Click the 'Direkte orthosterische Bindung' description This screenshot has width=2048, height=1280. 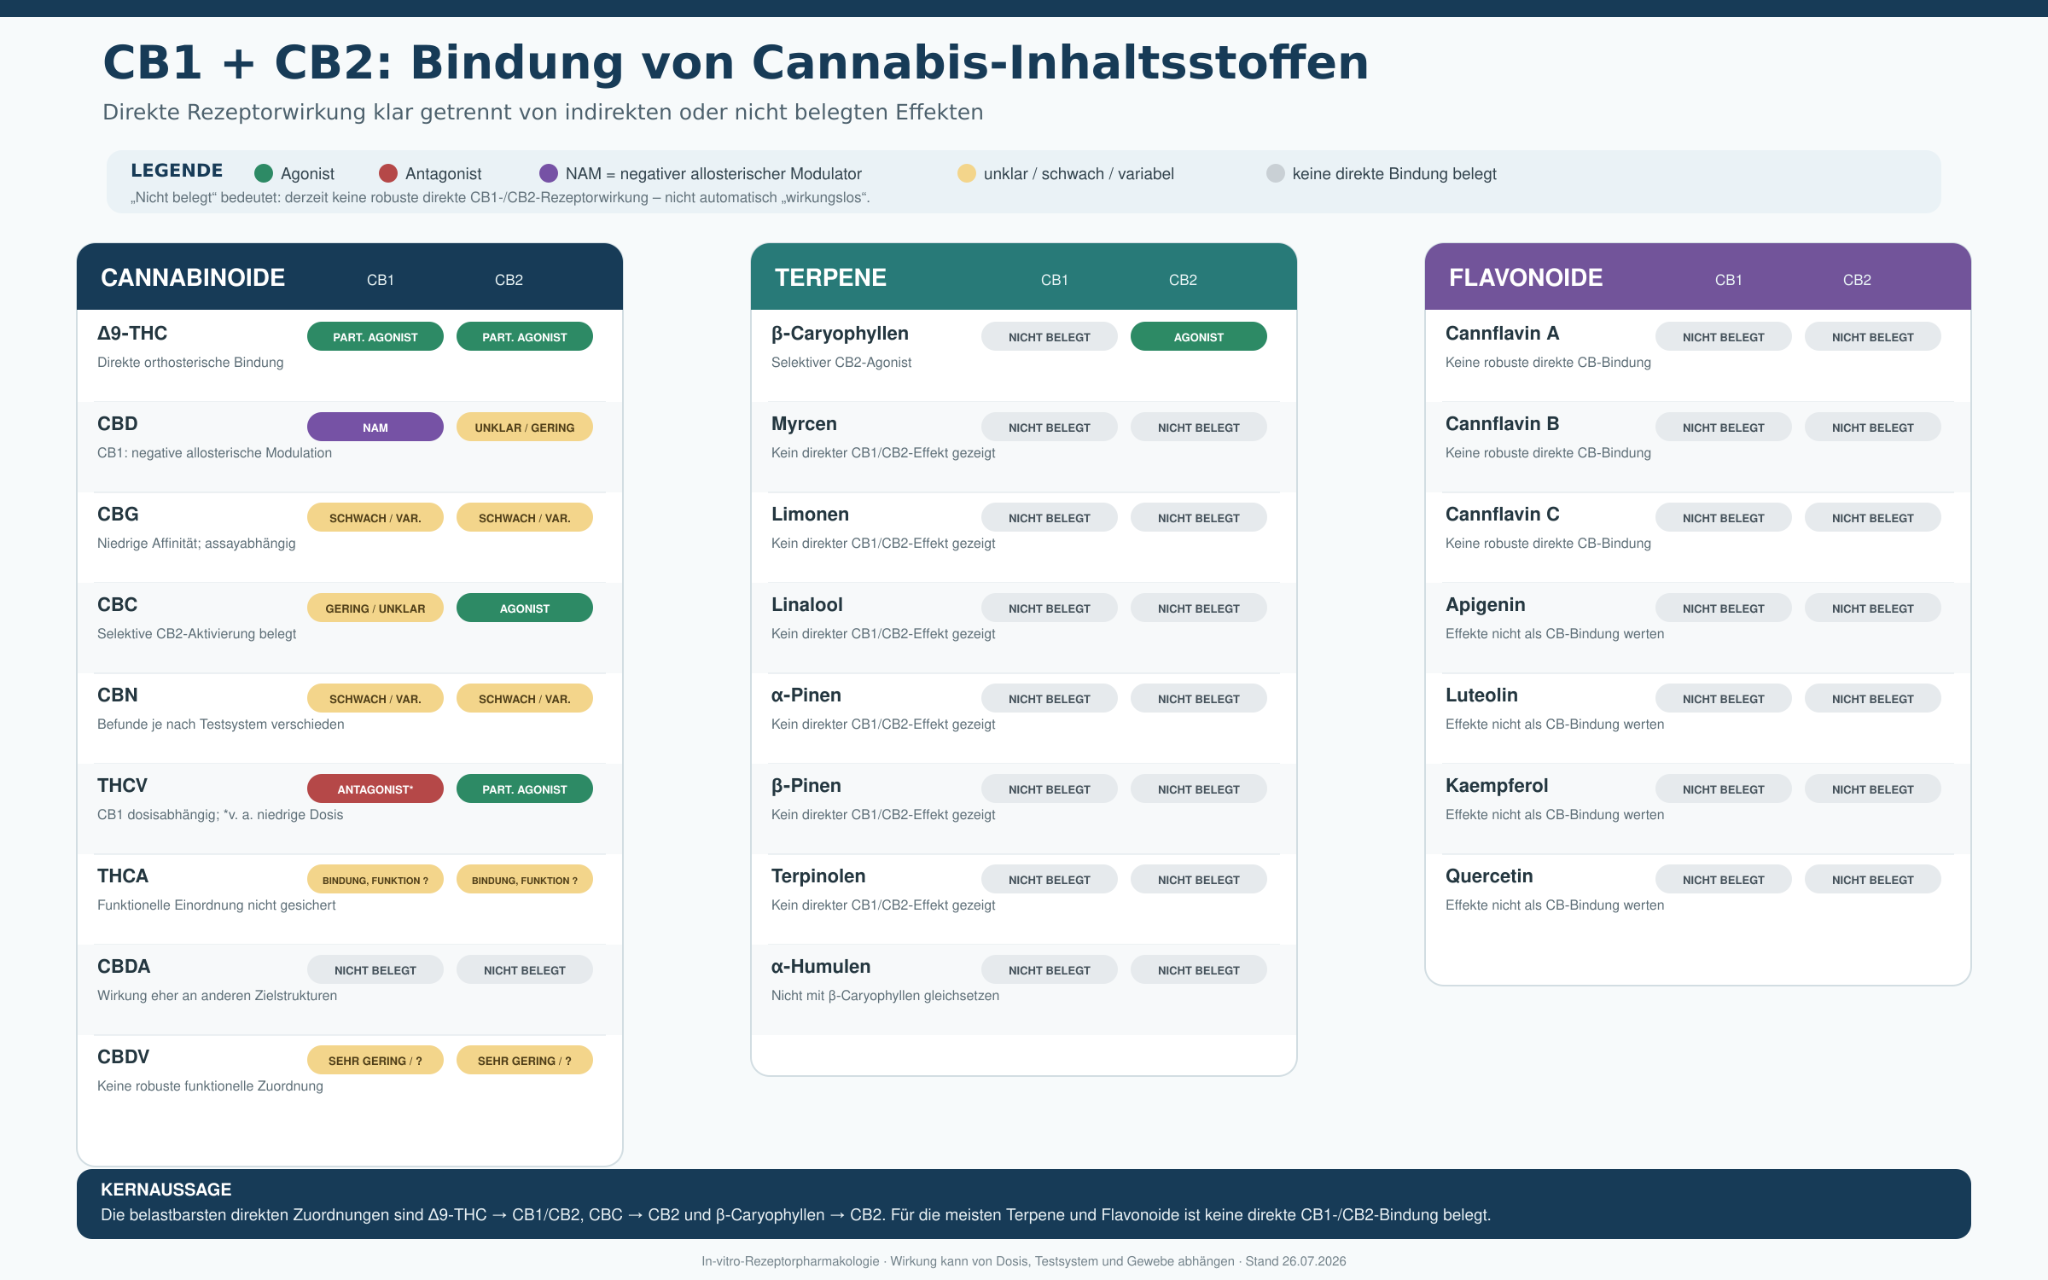click(190, 363)
